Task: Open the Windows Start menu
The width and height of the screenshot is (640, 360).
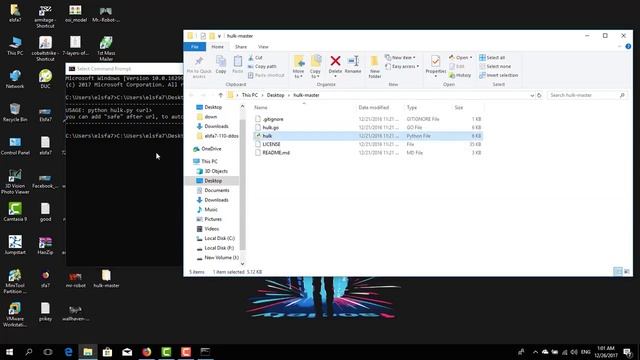Action: [9, 352]
